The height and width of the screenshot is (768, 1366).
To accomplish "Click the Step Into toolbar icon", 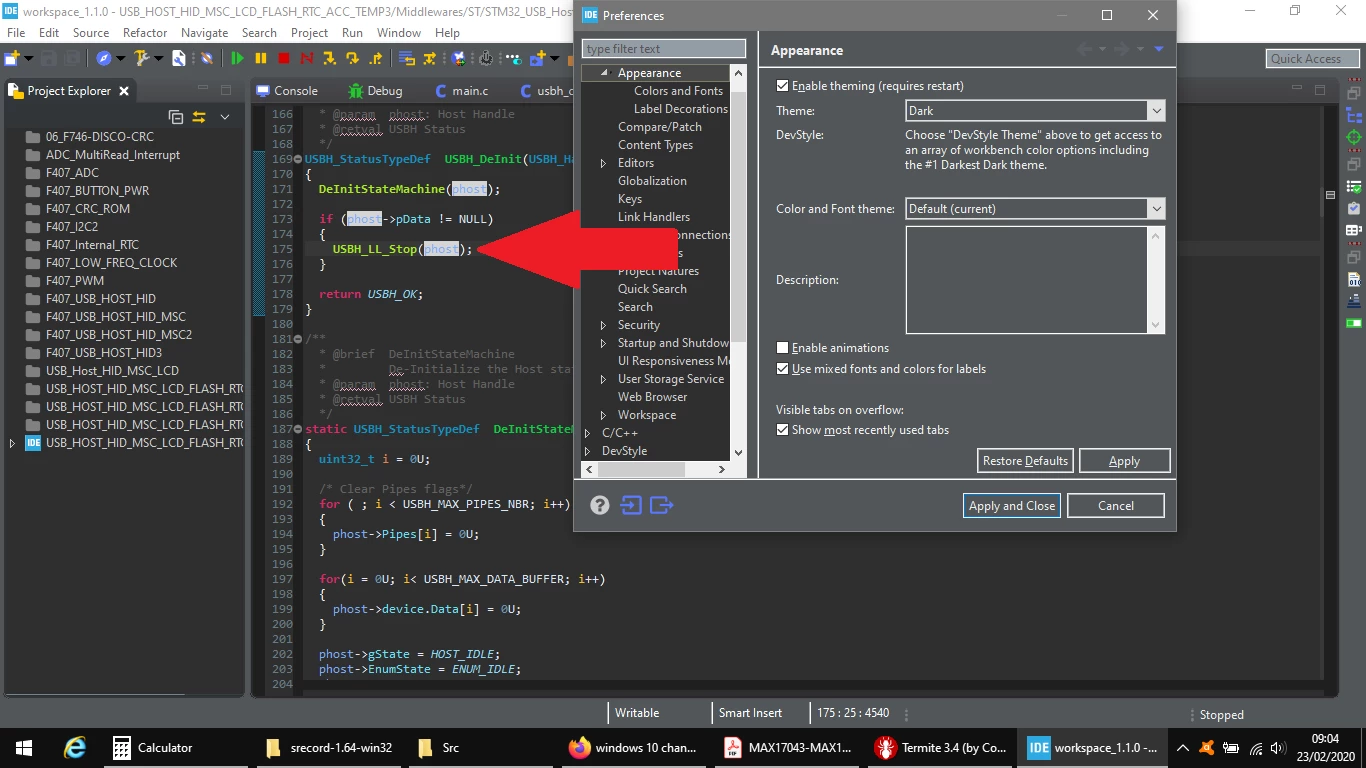I will tap(330, 59).
